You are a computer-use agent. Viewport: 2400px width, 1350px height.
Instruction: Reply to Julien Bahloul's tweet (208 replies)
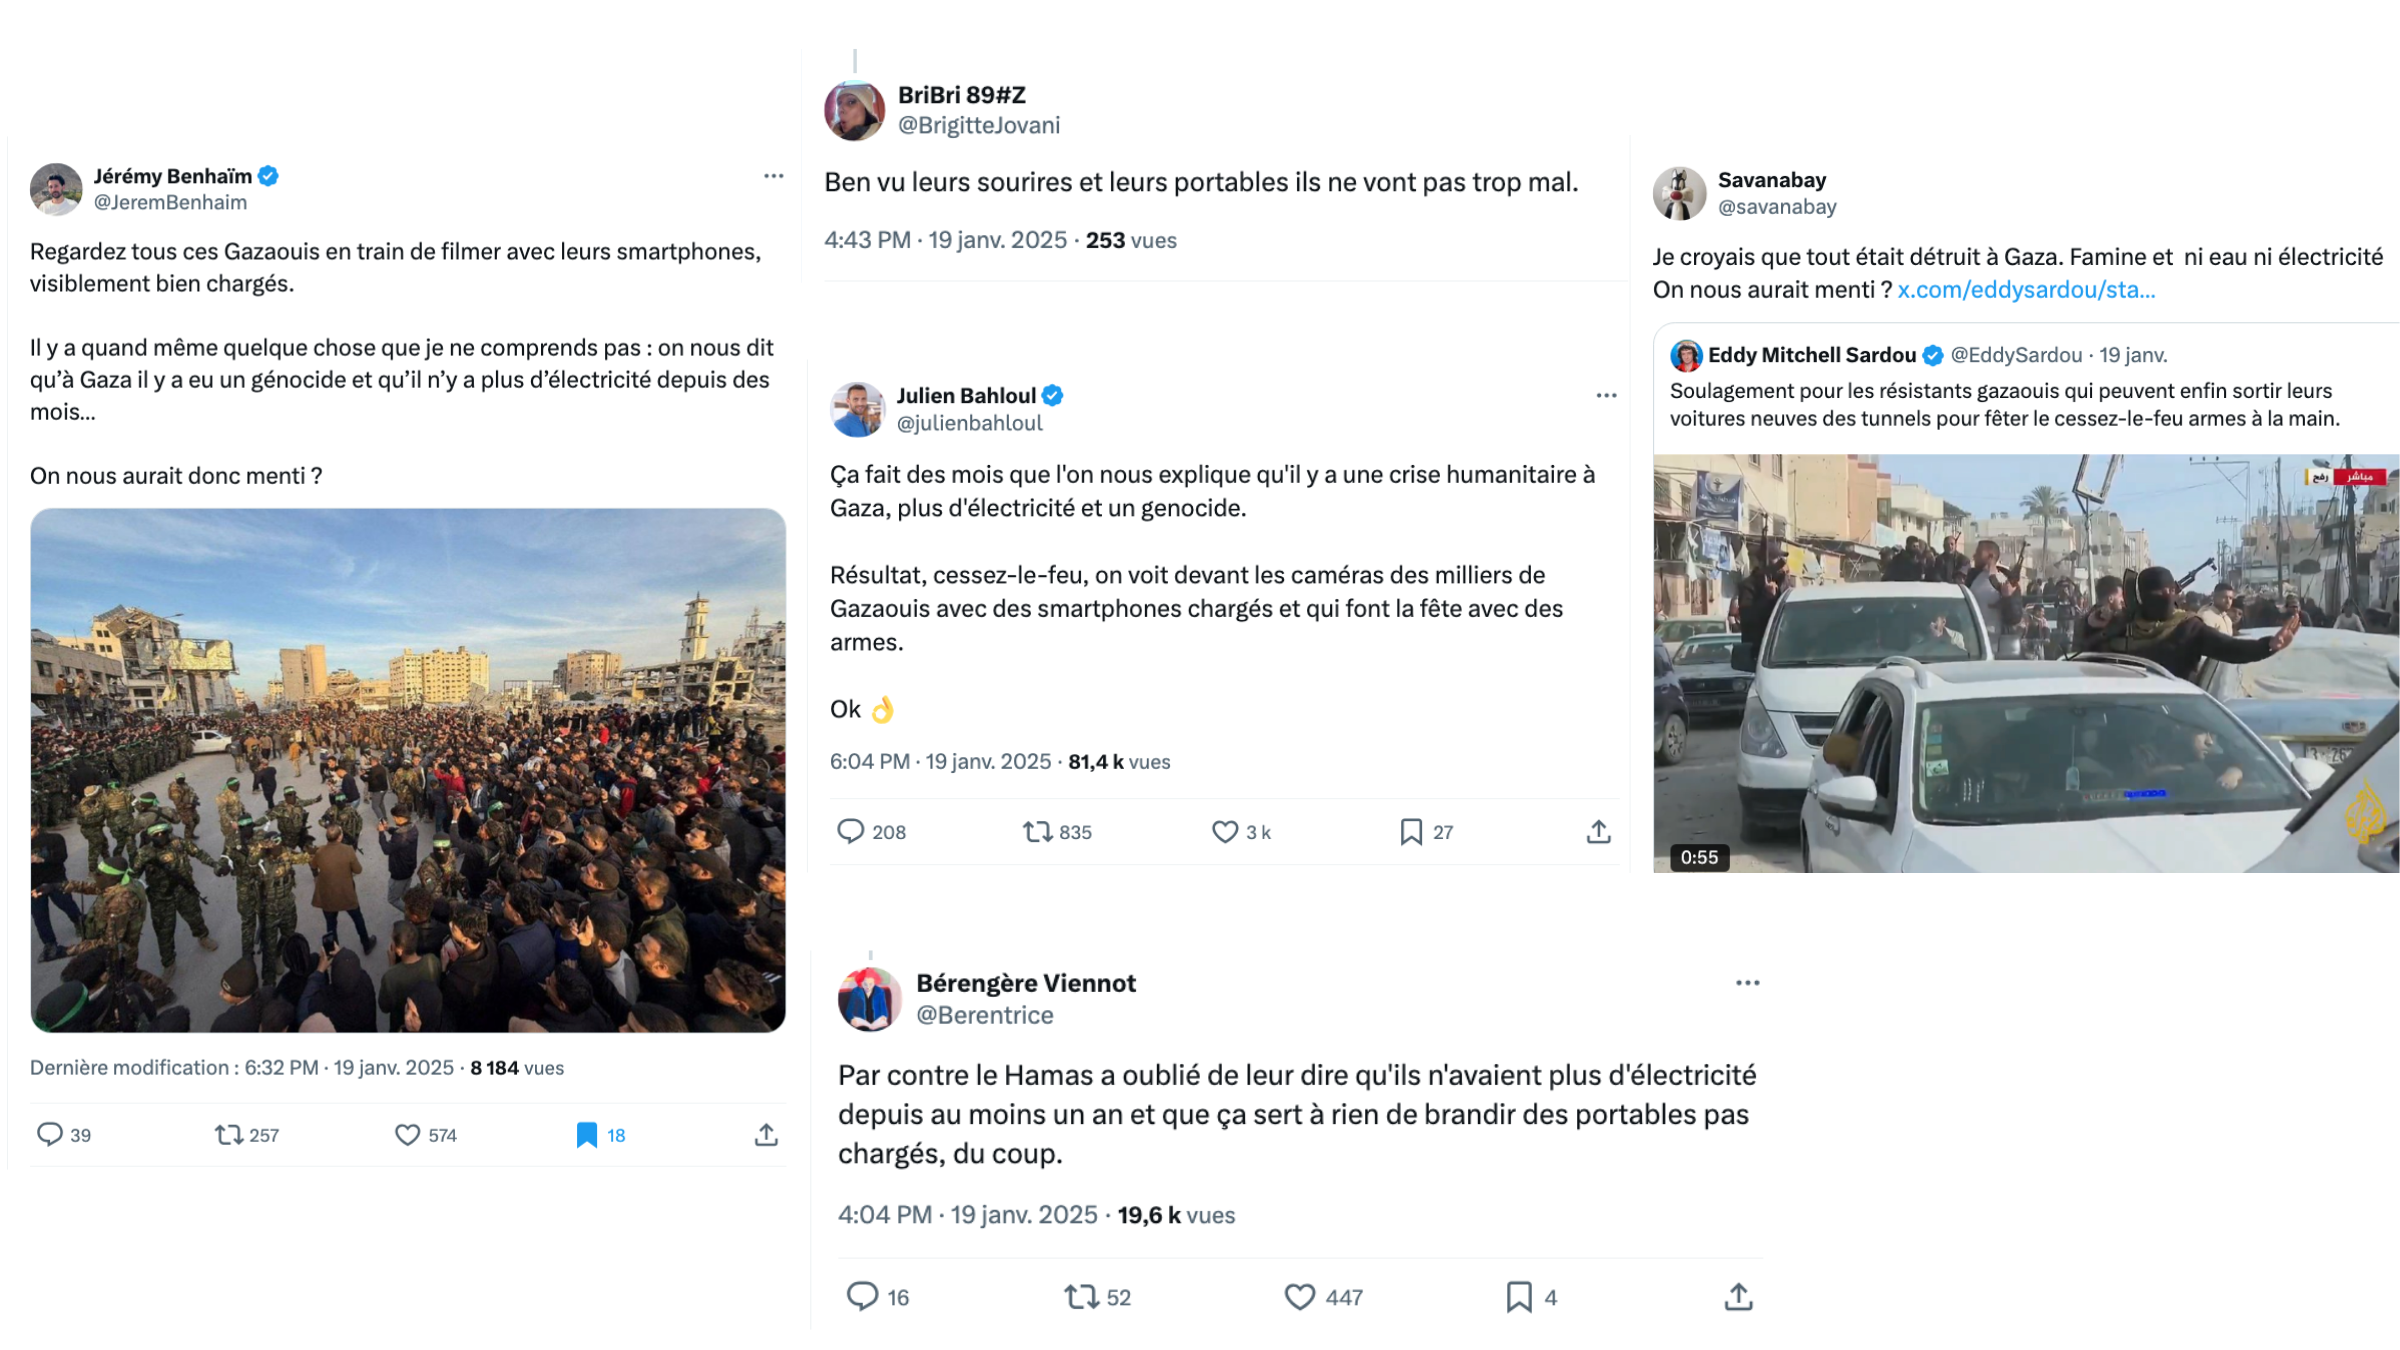tap(850, 832)
